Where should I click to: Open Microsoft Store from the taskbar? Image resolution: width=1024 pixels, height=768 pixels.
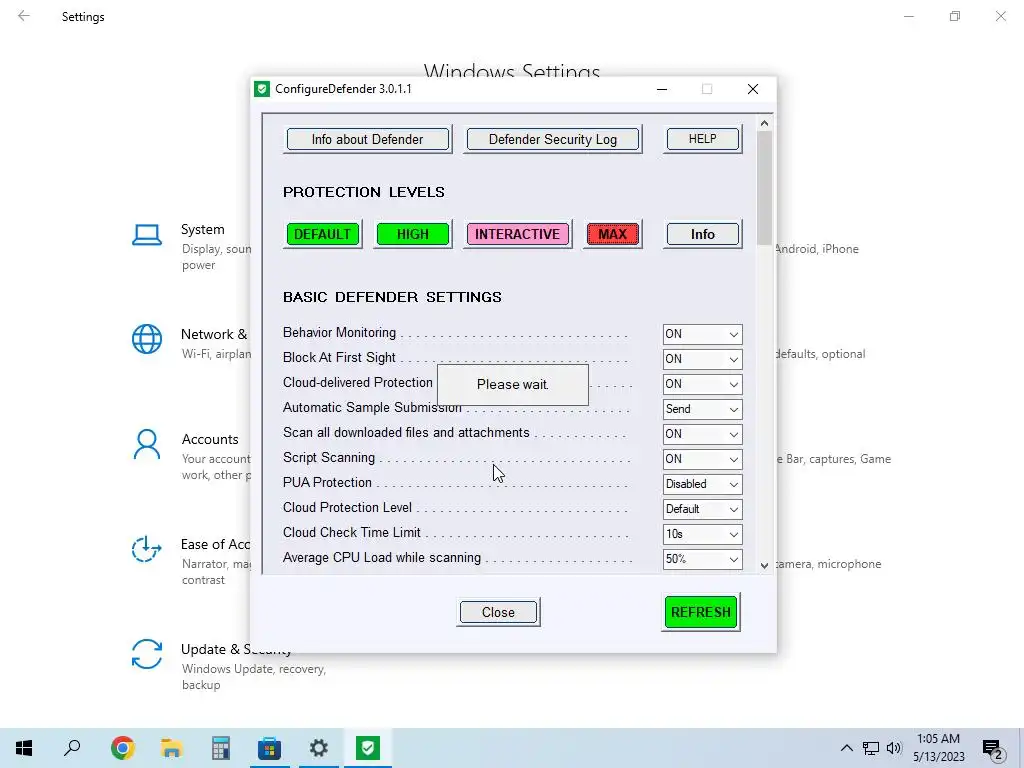270,748
